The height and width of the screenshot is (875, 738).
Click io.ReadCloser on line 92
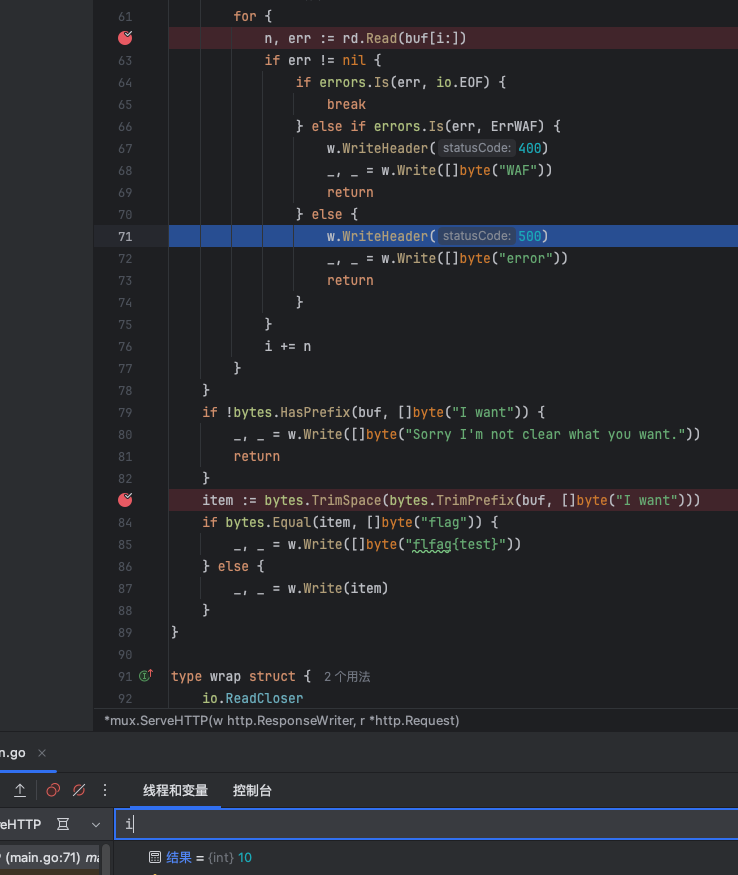253,698
